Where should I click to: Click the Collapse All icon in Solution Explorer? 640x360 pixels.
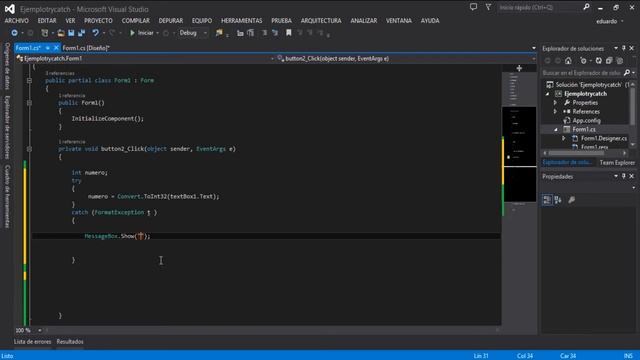[x=609, y=60]
